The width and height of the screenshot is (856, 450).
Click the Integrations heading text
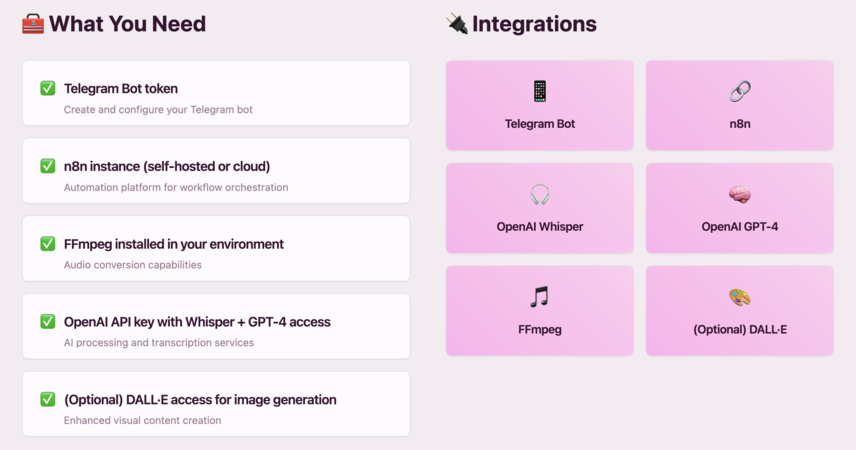534,24
